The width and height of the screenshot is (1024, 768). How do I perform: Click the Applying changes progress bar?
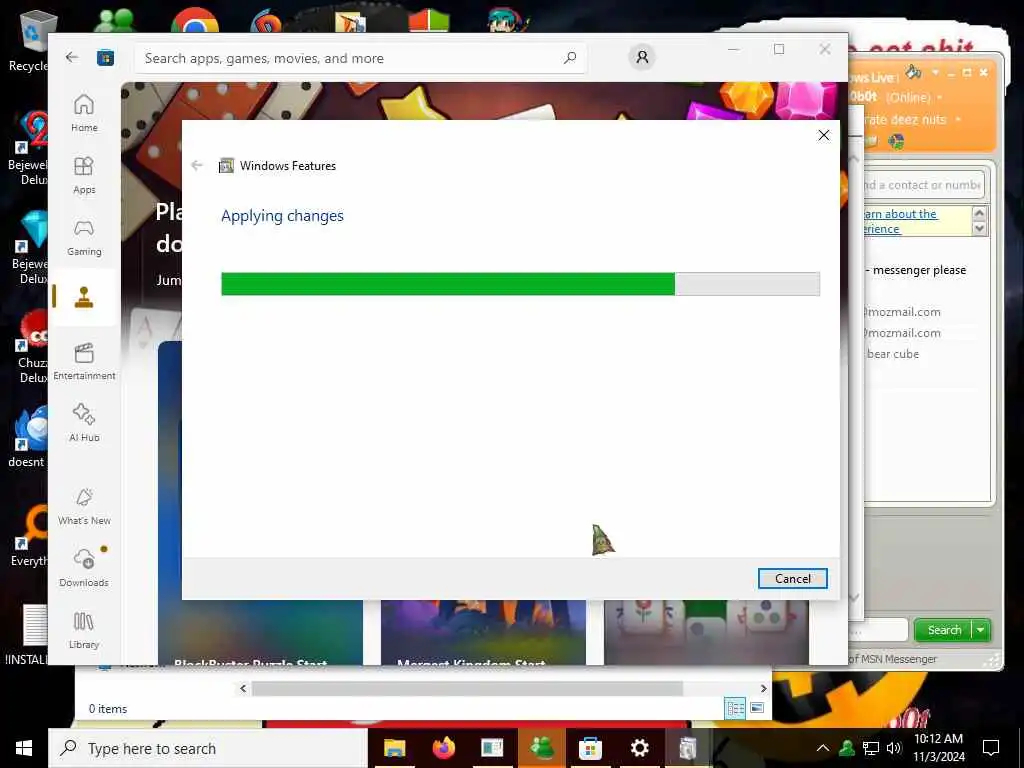520,284
